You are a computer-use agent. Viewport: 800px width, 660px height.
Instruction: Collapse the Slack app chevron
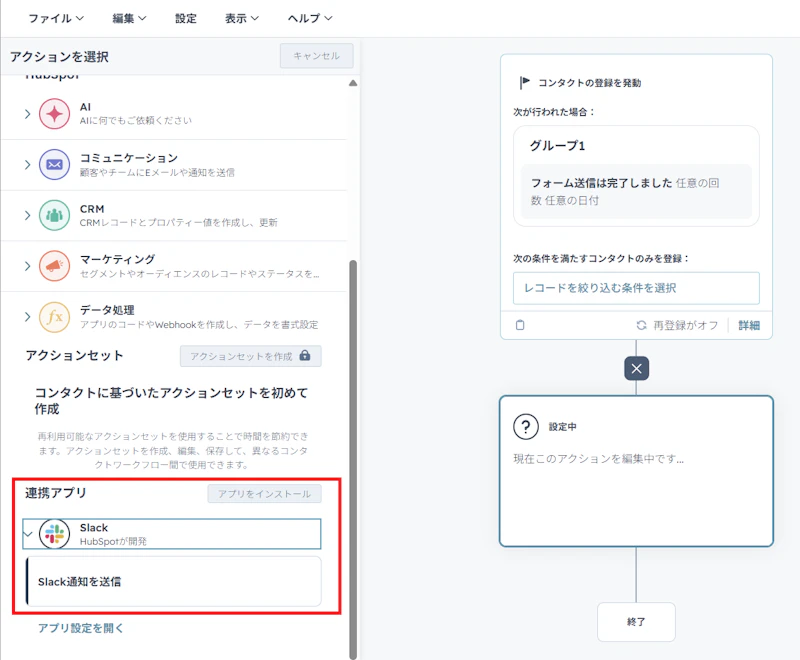click(x=28, y=534)
